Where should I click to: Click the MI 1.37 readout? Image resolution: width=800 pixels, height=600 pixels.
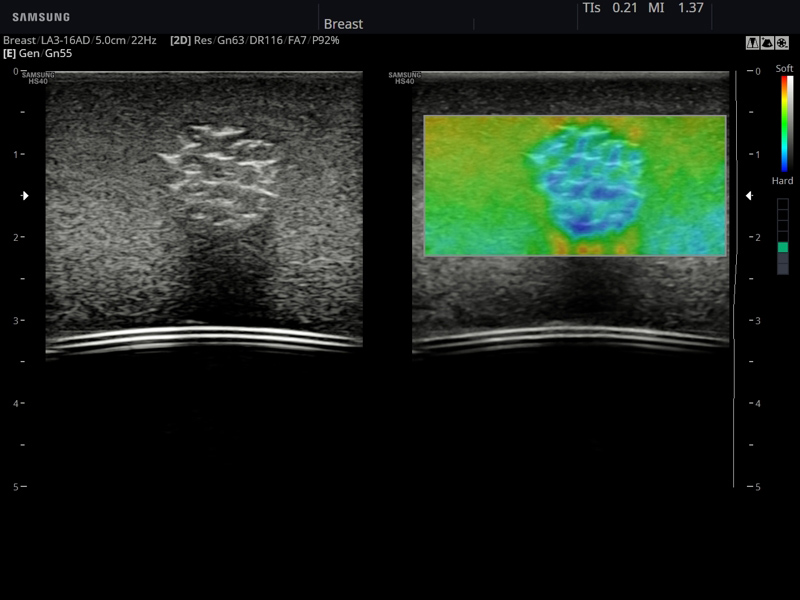point(676,8)
